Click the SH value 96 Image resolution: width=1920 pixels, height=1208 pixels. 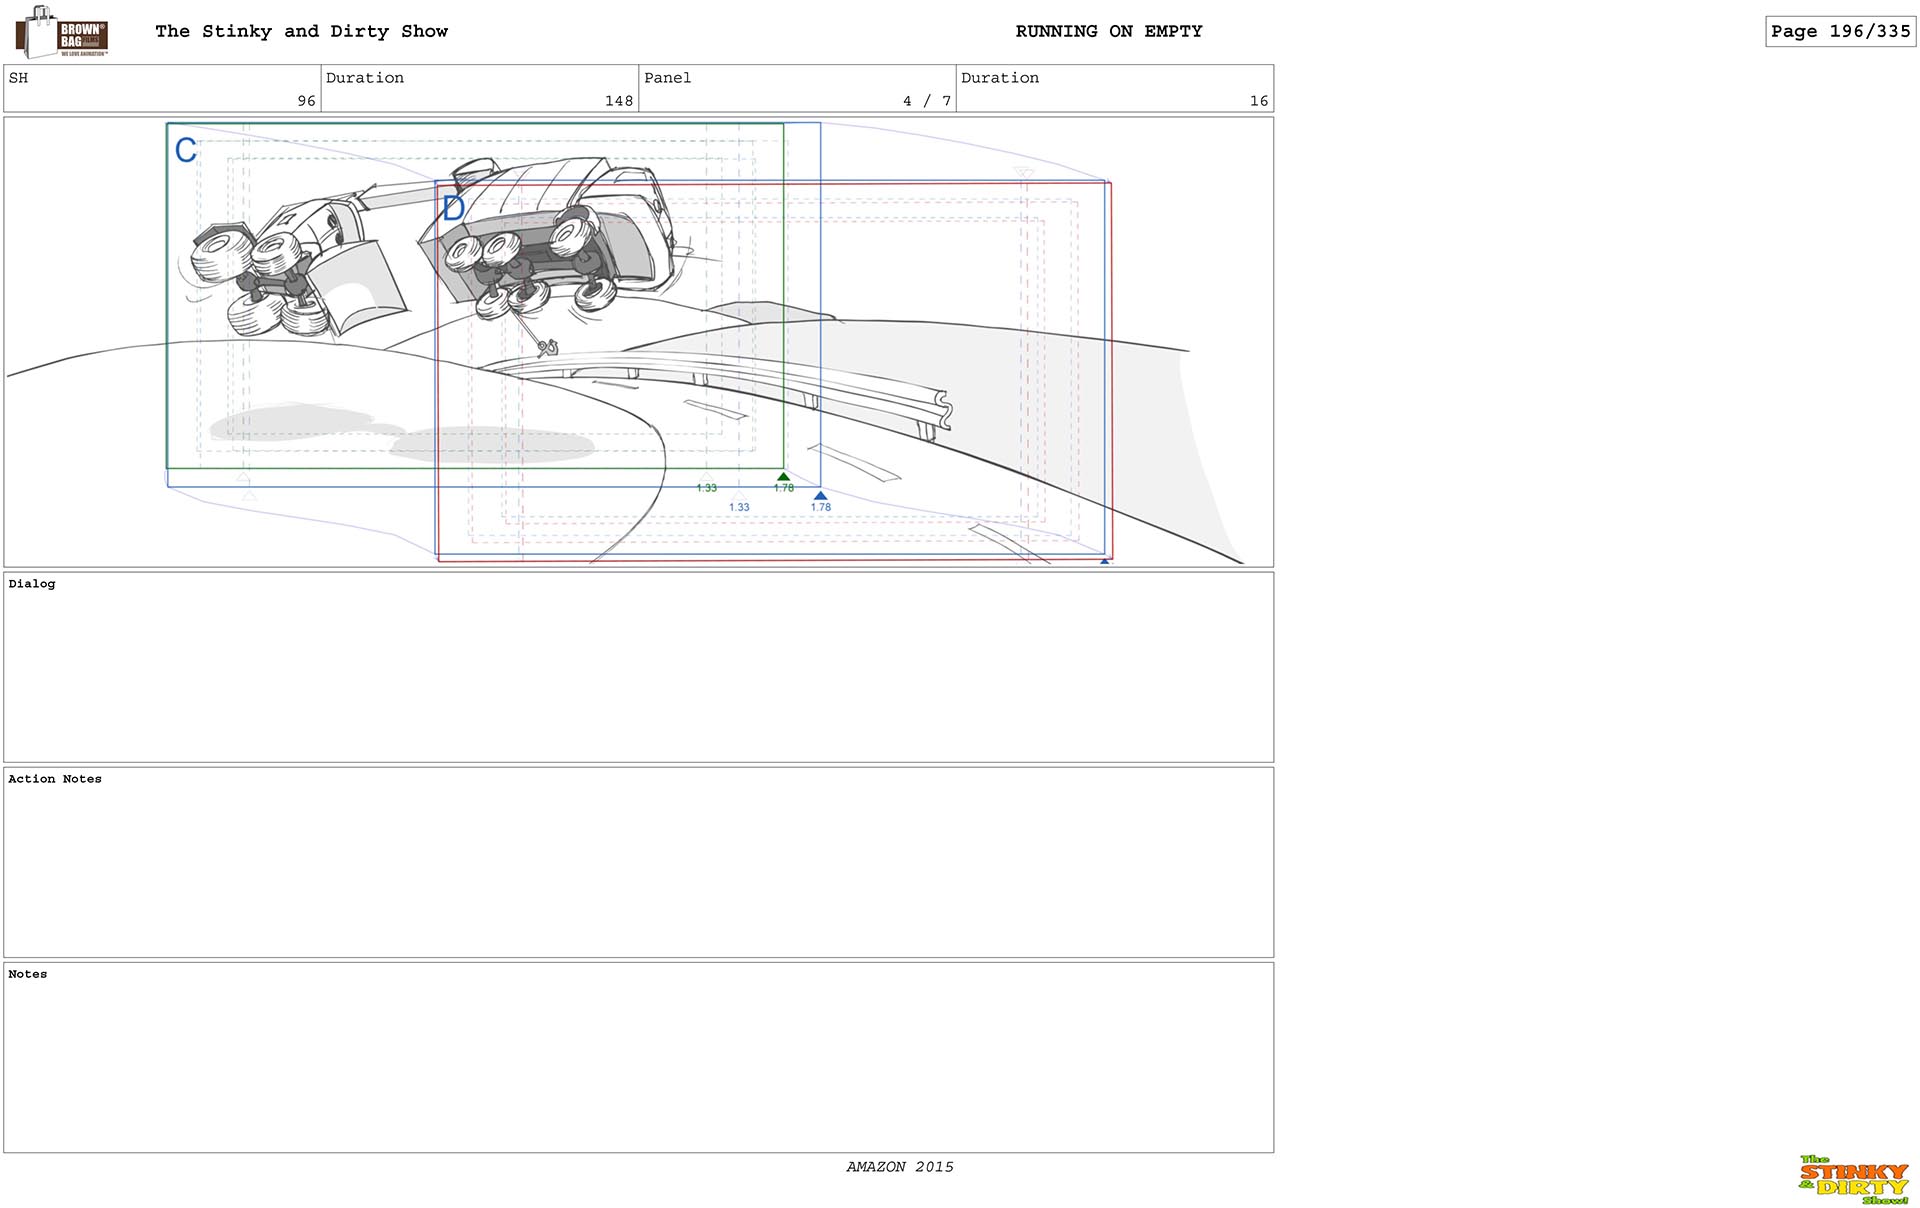pyautogui.click(x=306, y=101)
